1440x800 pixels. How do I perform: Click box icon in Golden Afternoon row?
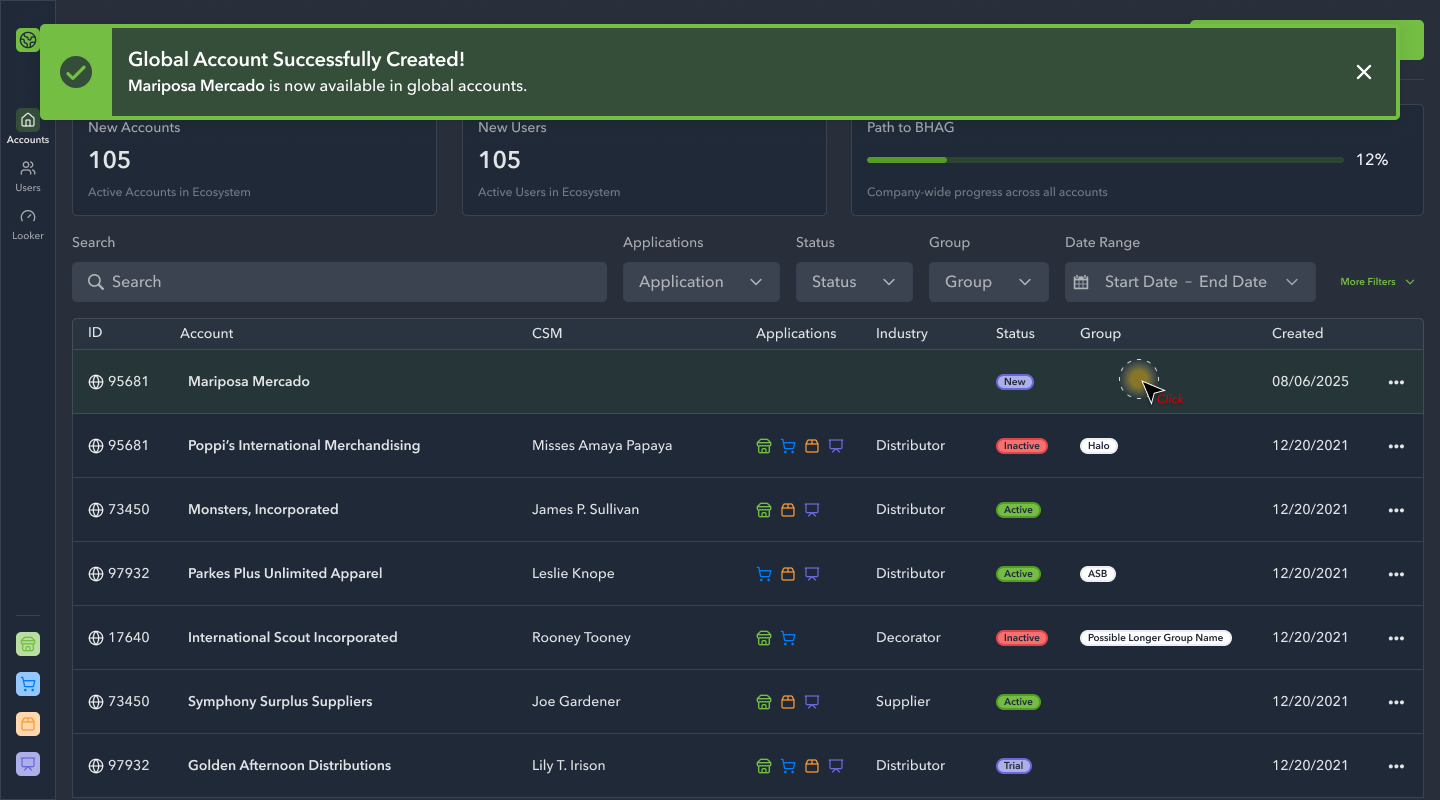coord(812,766)
